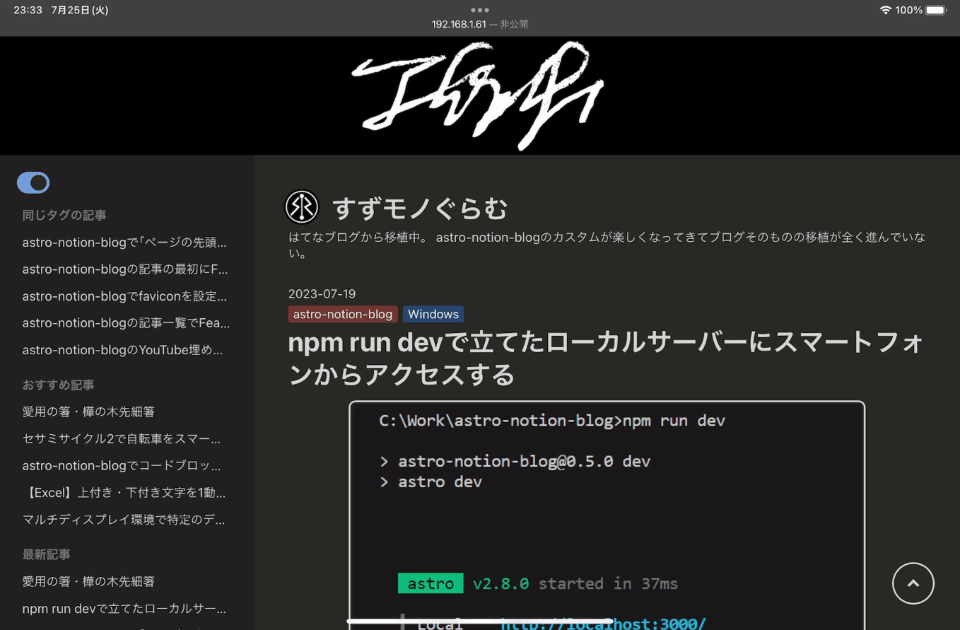Open the すずモノぐらむ blog title link
Viewport: 960px width, 630px height.
[x=420, y=209]
